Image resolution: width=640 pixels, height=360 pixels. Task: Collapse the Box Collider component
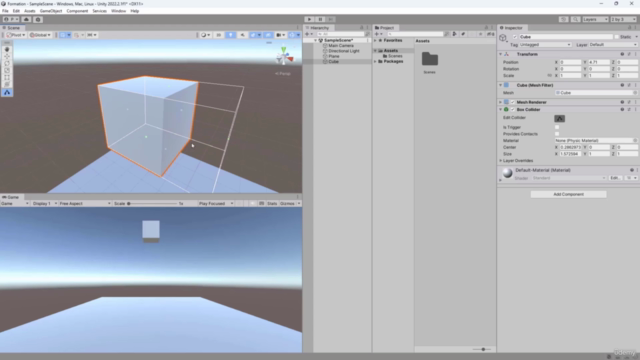(x=501, y=109)
